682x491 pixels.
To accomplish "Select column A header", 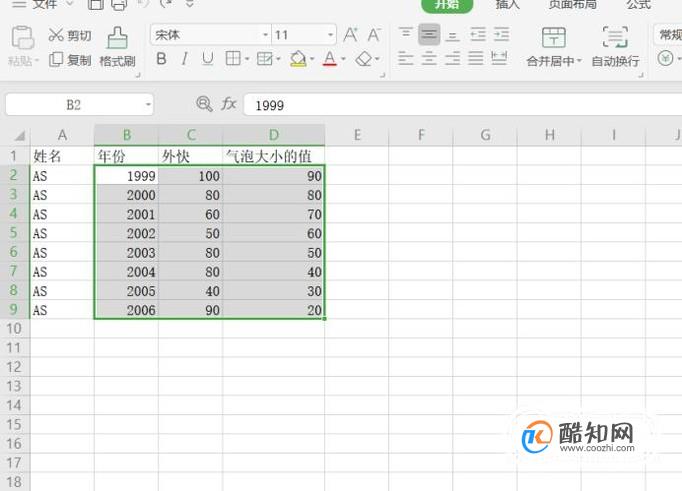I will (62, 135).
